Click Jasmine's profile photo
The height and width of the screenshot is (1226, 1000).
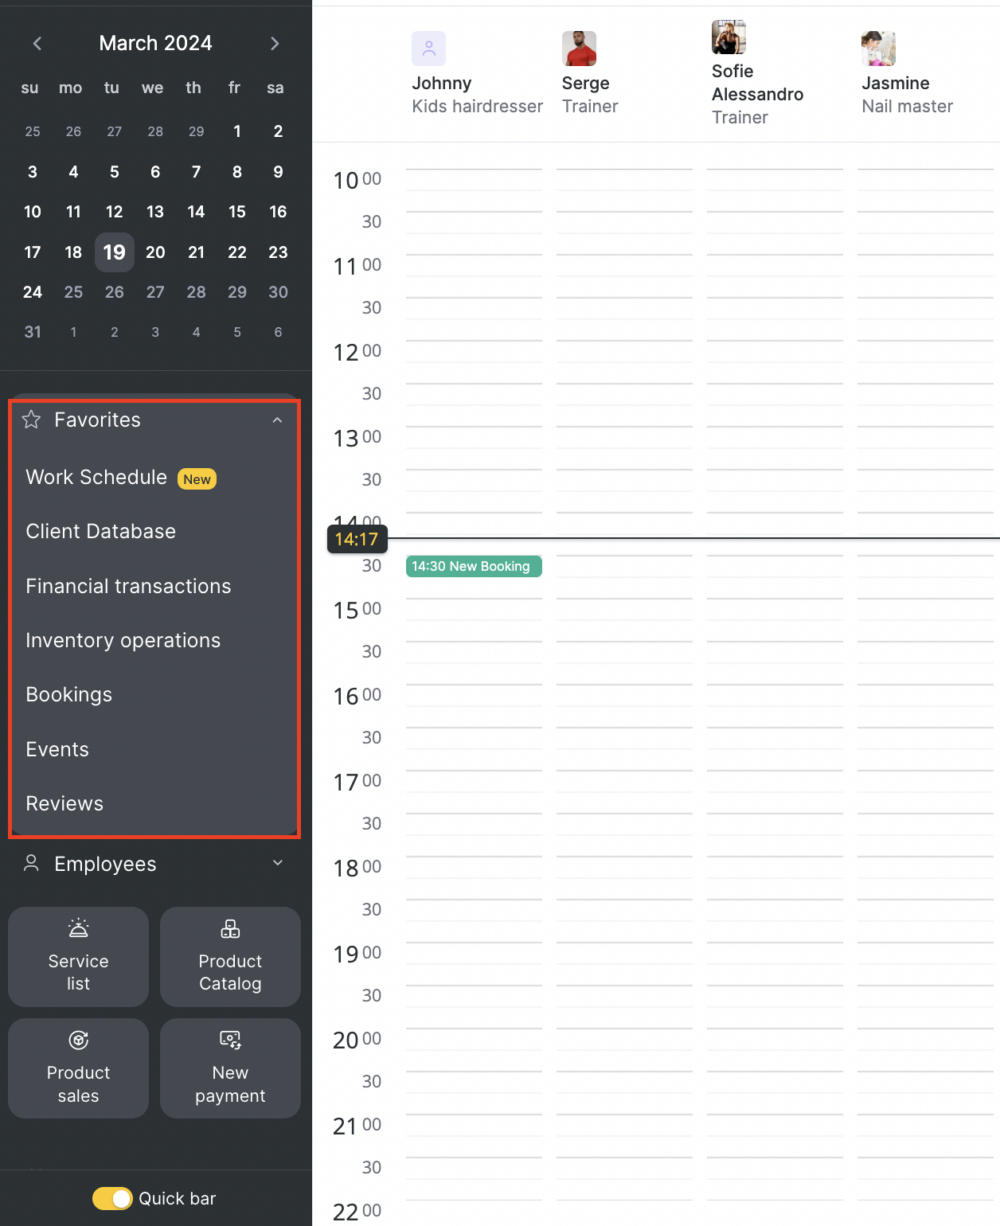(879, 48)
